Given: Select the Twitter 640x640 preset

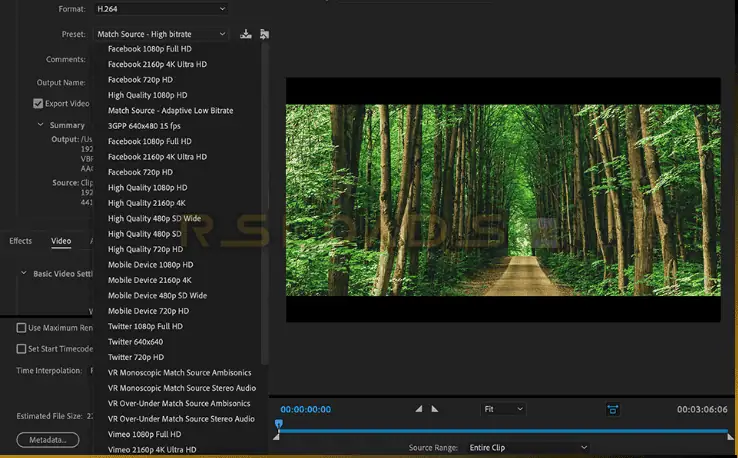Looking at the screenshot, I should [x=136, y=342].
